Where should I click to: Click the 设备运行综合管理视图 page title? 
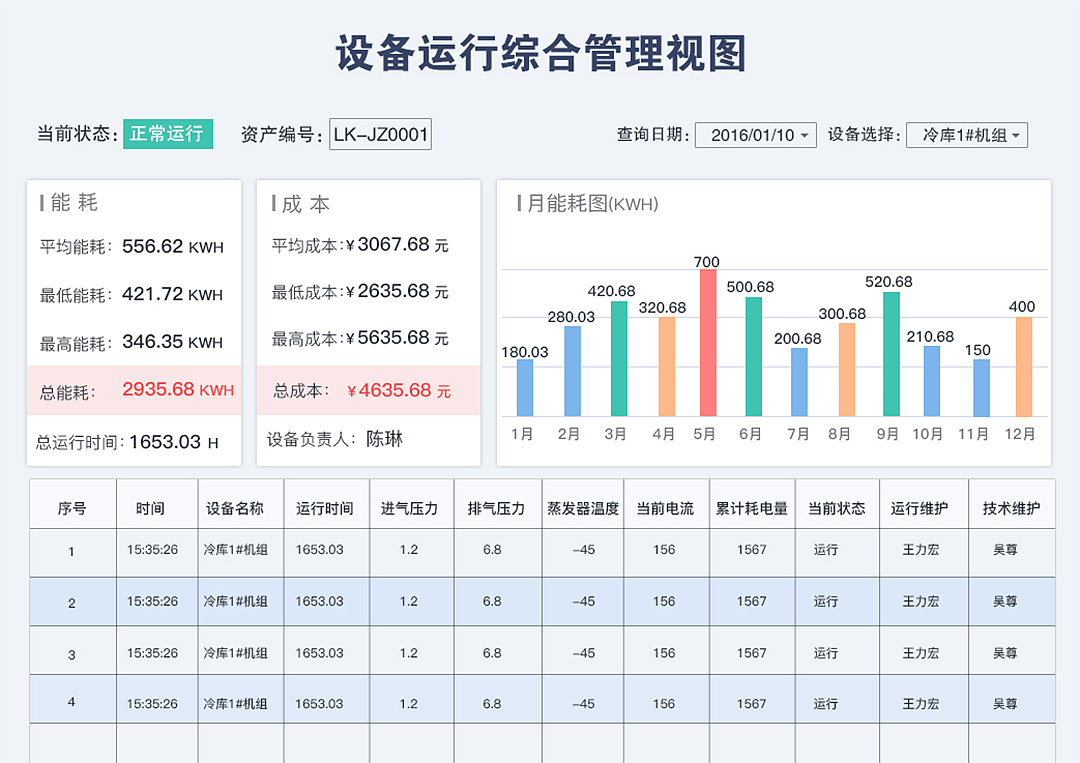pos(540,55)
